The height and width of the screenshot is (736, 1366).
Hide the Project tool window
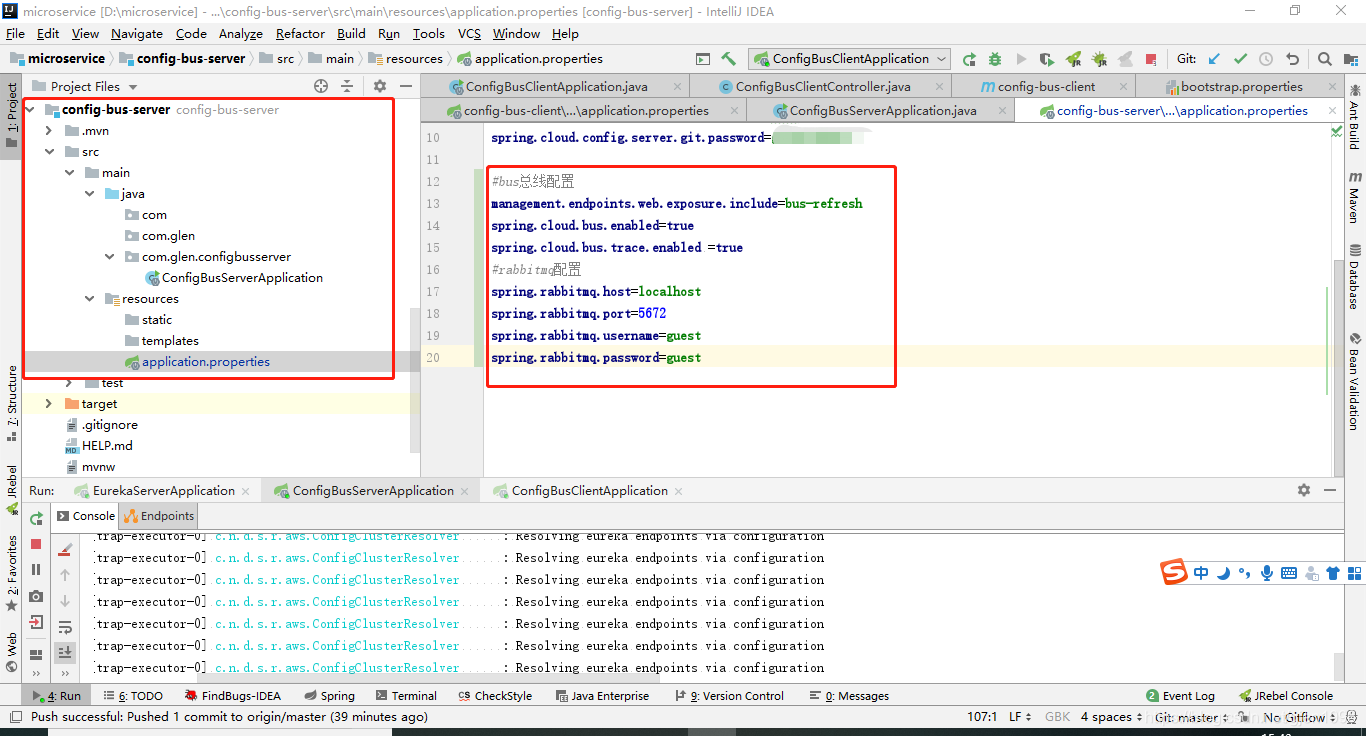405,86
